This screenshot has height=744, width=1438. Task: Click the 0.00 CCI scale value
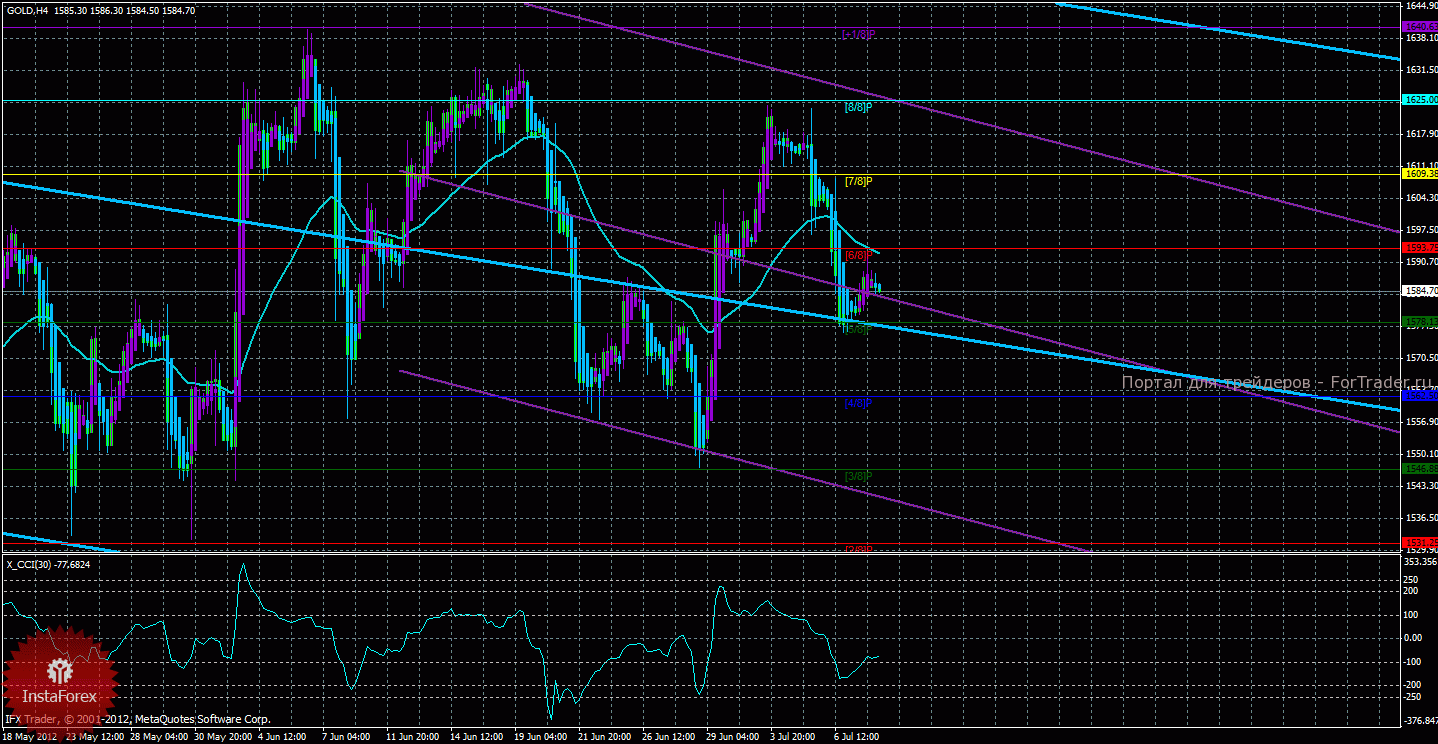point(1414,638)
